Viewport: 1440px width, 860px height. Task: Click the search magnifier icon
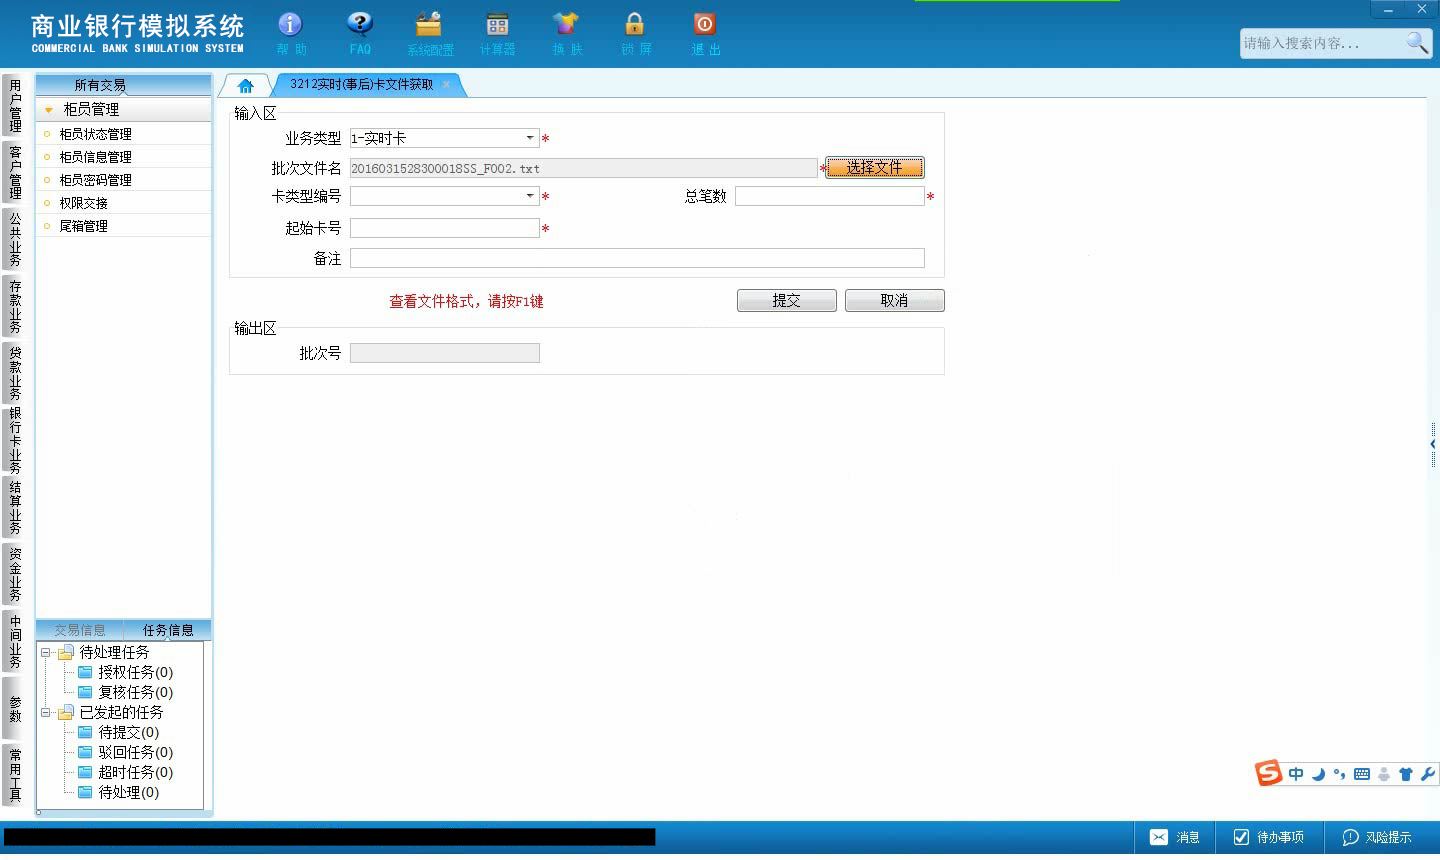point(1417,42)
